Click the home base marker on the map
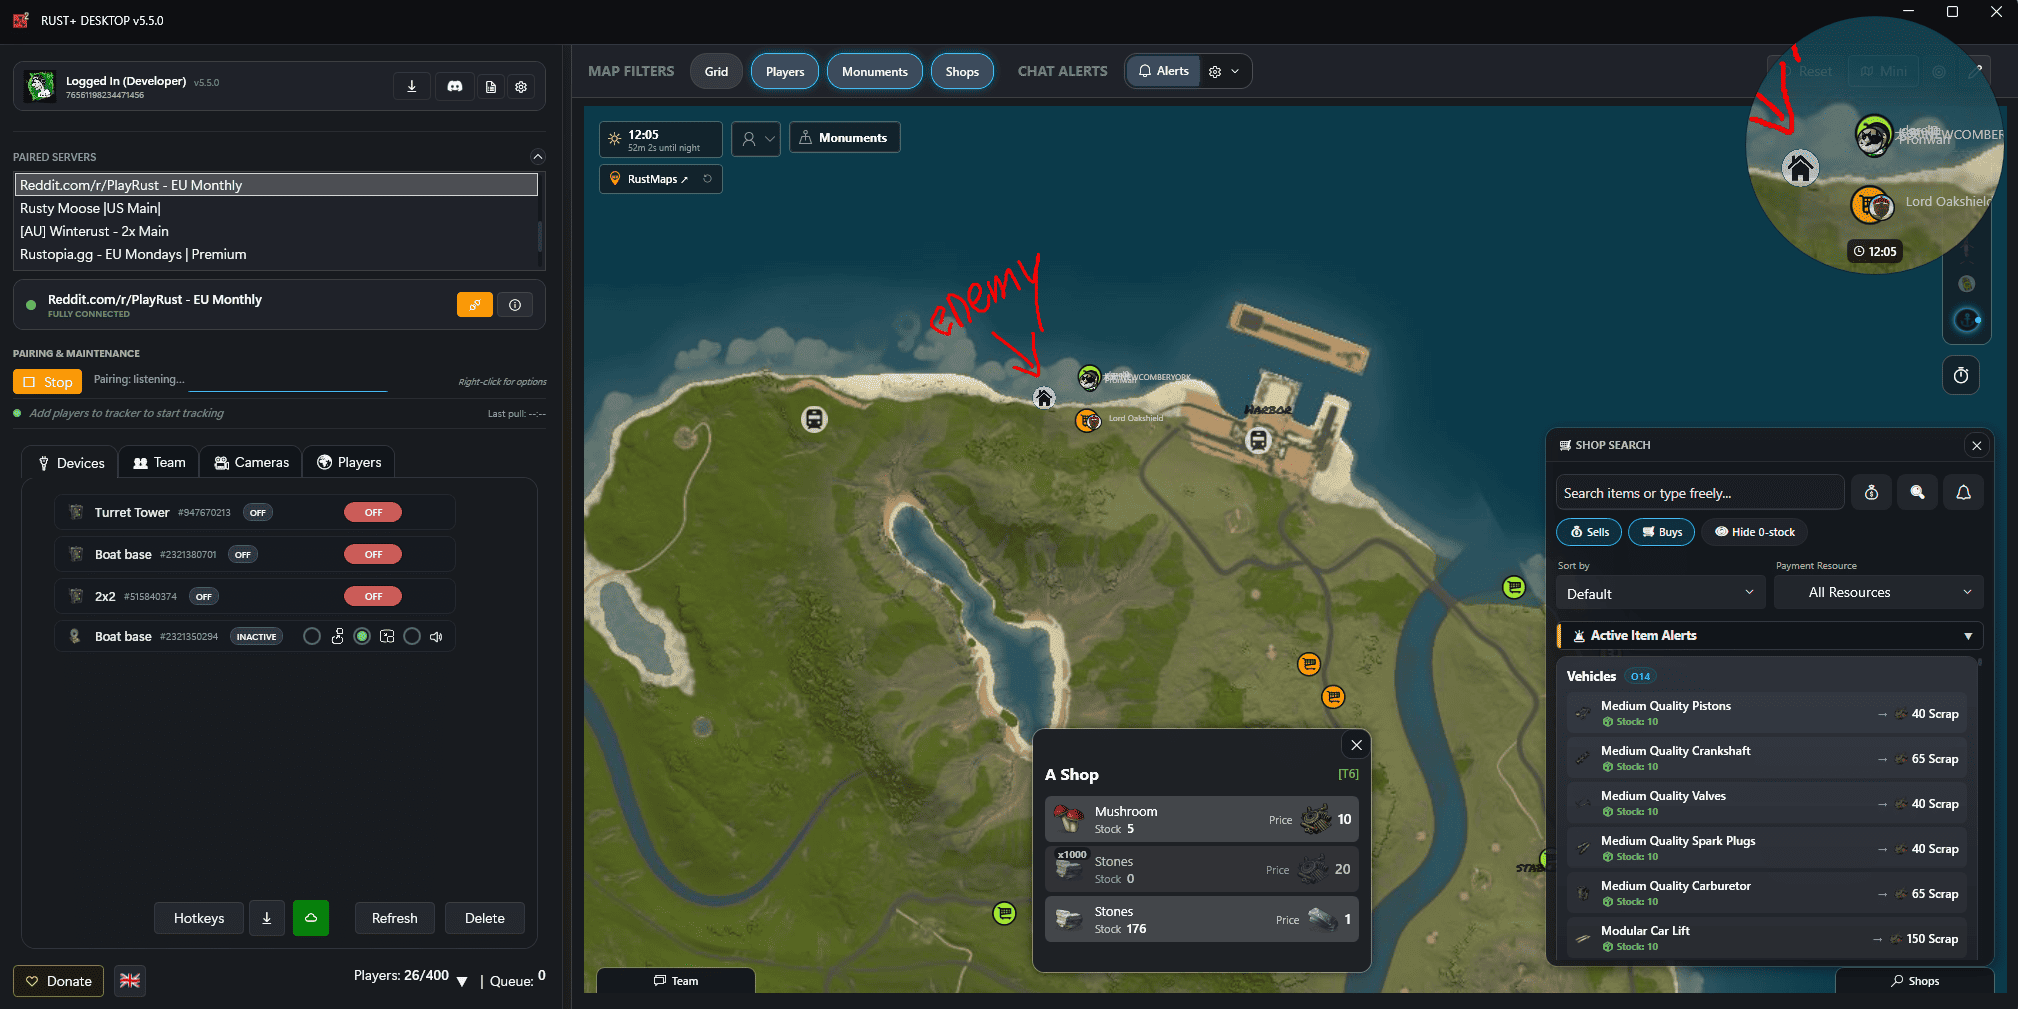The width and height of the screenshot is (2018, 1009). (x=1044, y=398)
